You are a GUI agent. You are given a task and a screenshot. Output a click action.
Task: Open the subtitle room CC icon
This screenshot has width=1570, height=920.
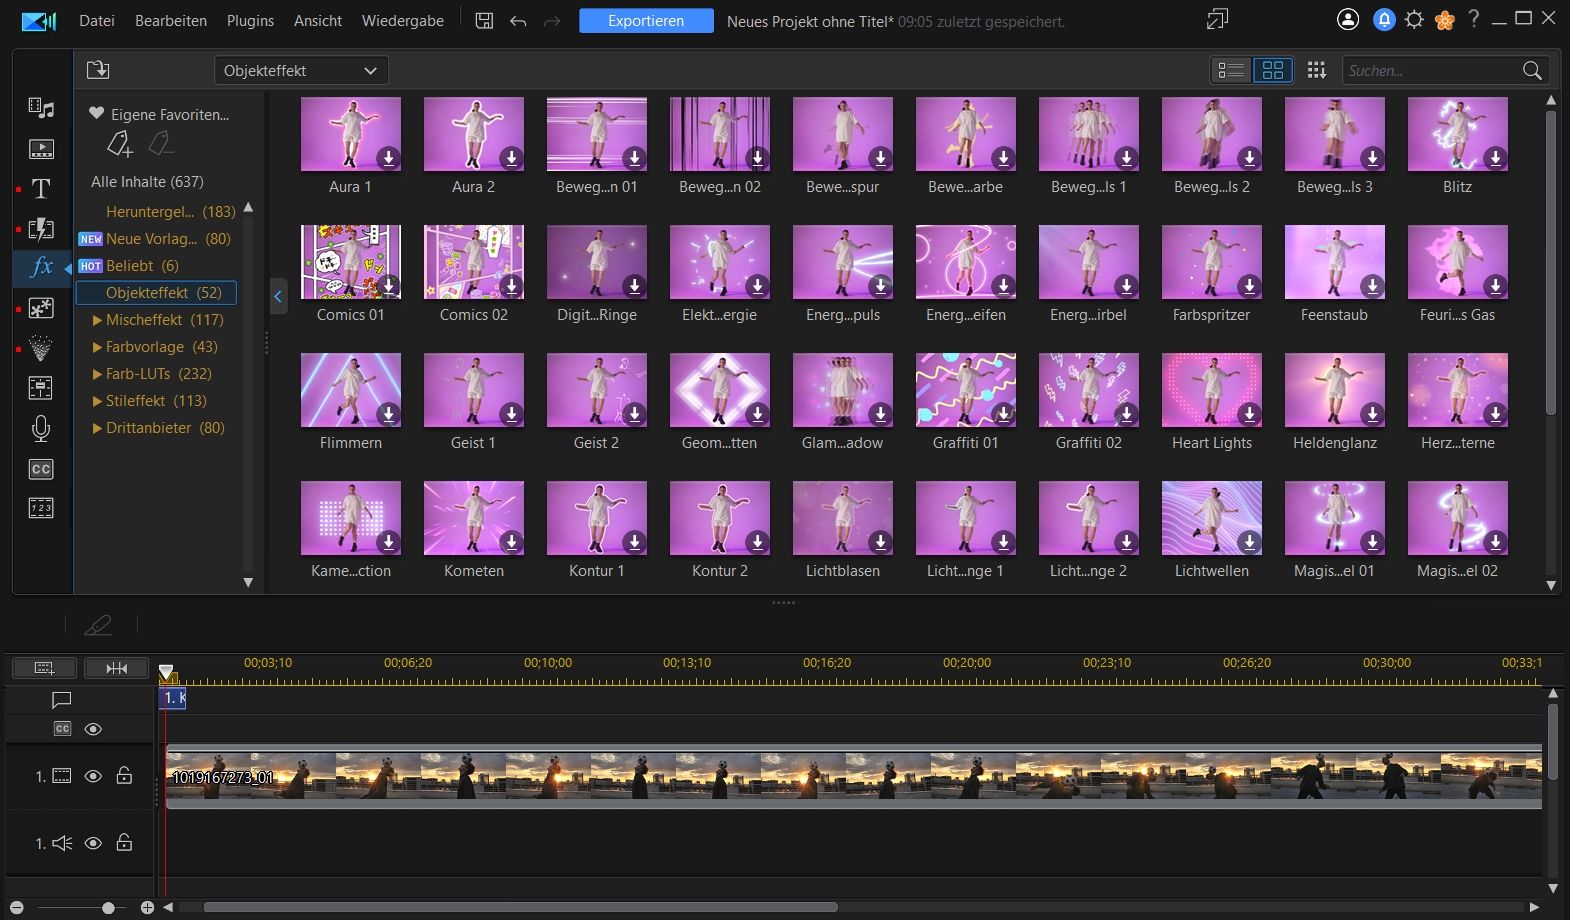41,469
